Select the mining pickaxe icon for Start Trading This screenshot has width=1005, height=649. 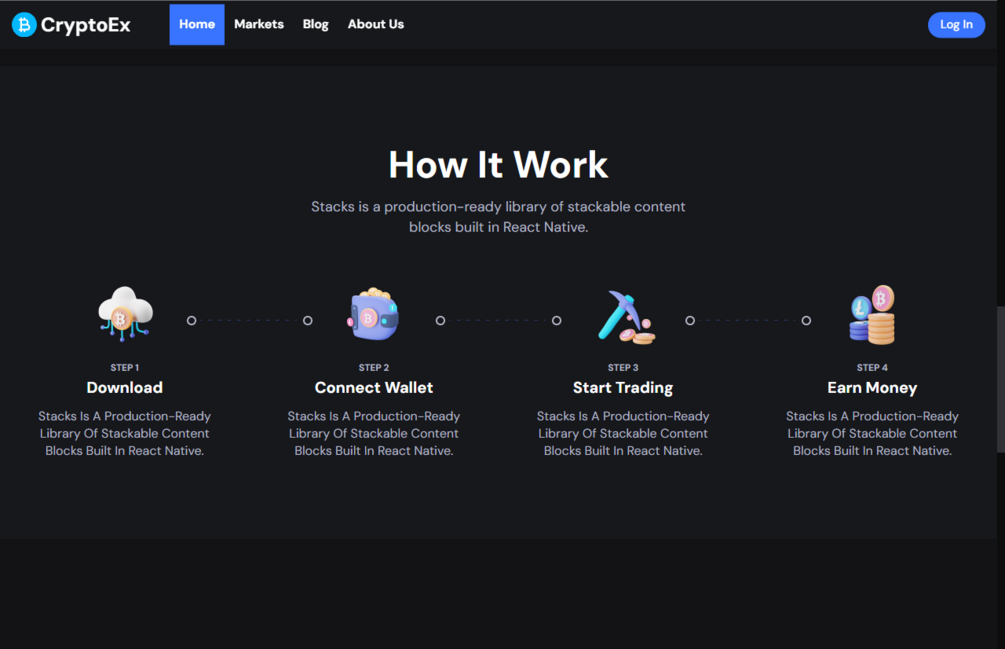623,315
